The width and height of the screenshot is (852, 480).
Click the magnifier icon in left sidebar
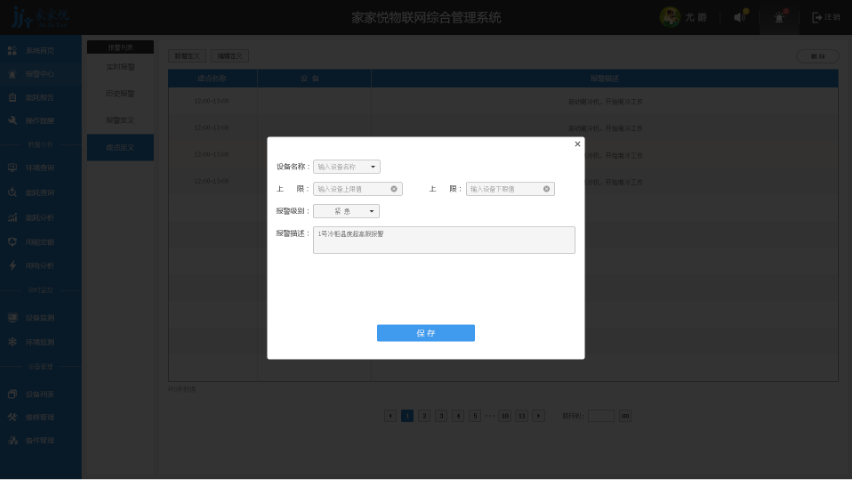(x=12, y=192)
